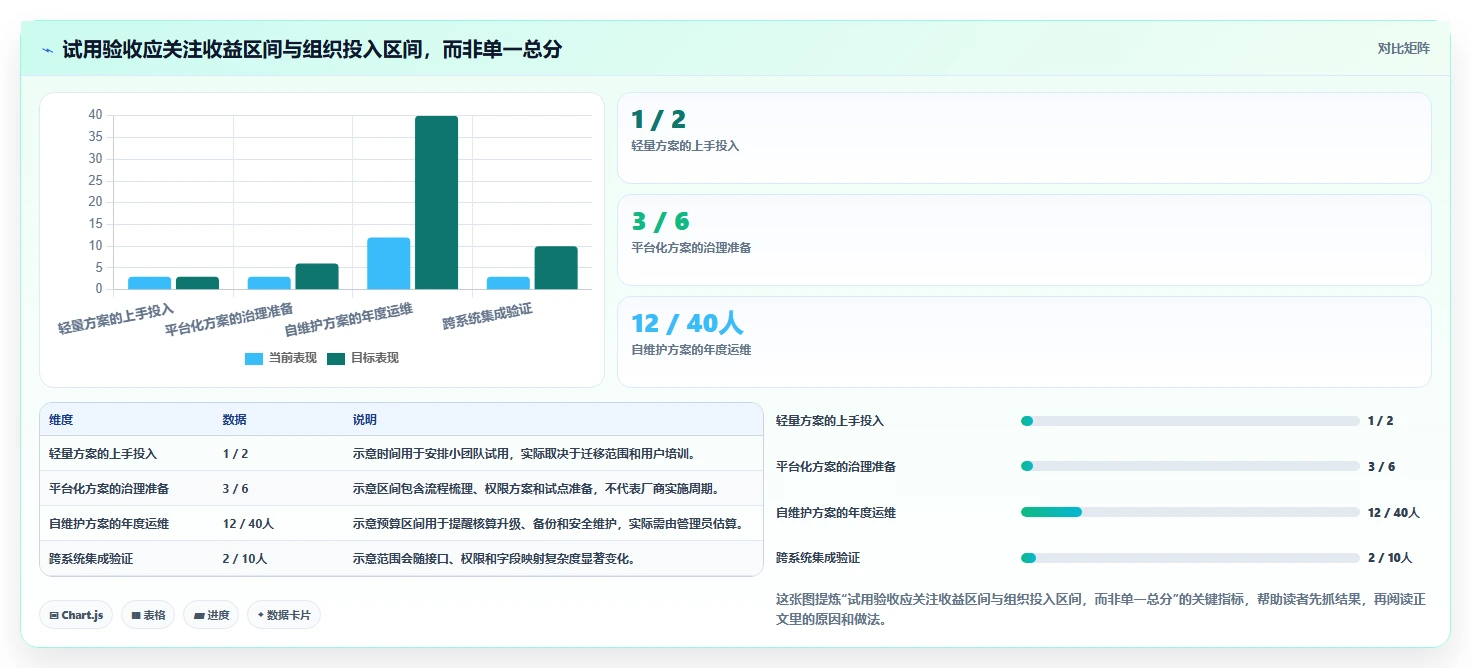The image size is (1471, 668).
Task: Click the summary paragraph starting 这张图提炼
Action: point(1101,609)
